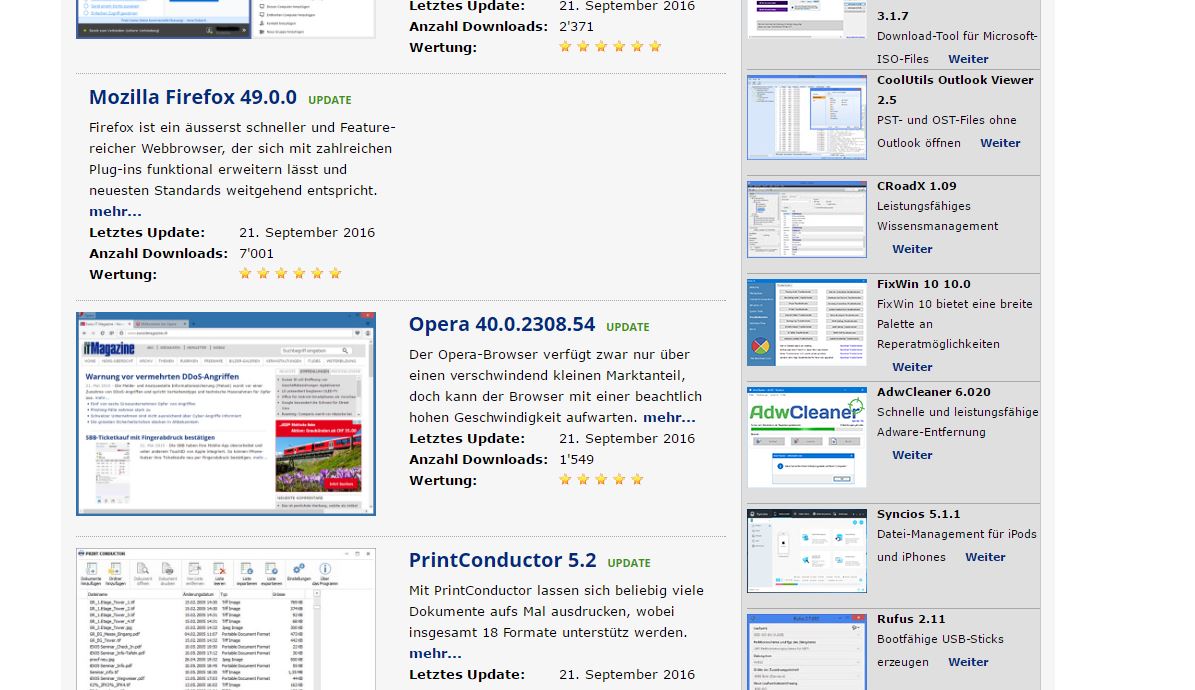Click the "FixWin 10 bietet eine breite" text
This screenshot has width=1195, height=690.
click(x=955, y=303)
